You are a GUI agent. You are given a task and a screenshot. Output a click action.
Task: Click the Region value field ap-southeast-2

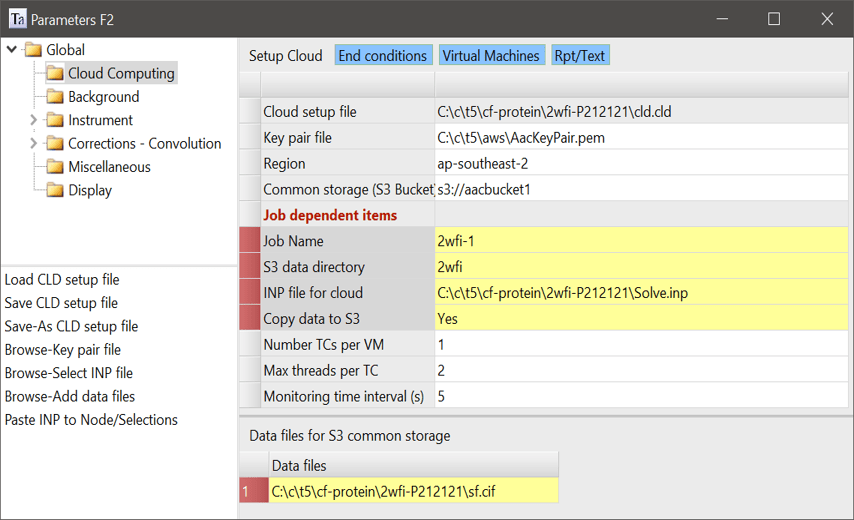[640, 164]
